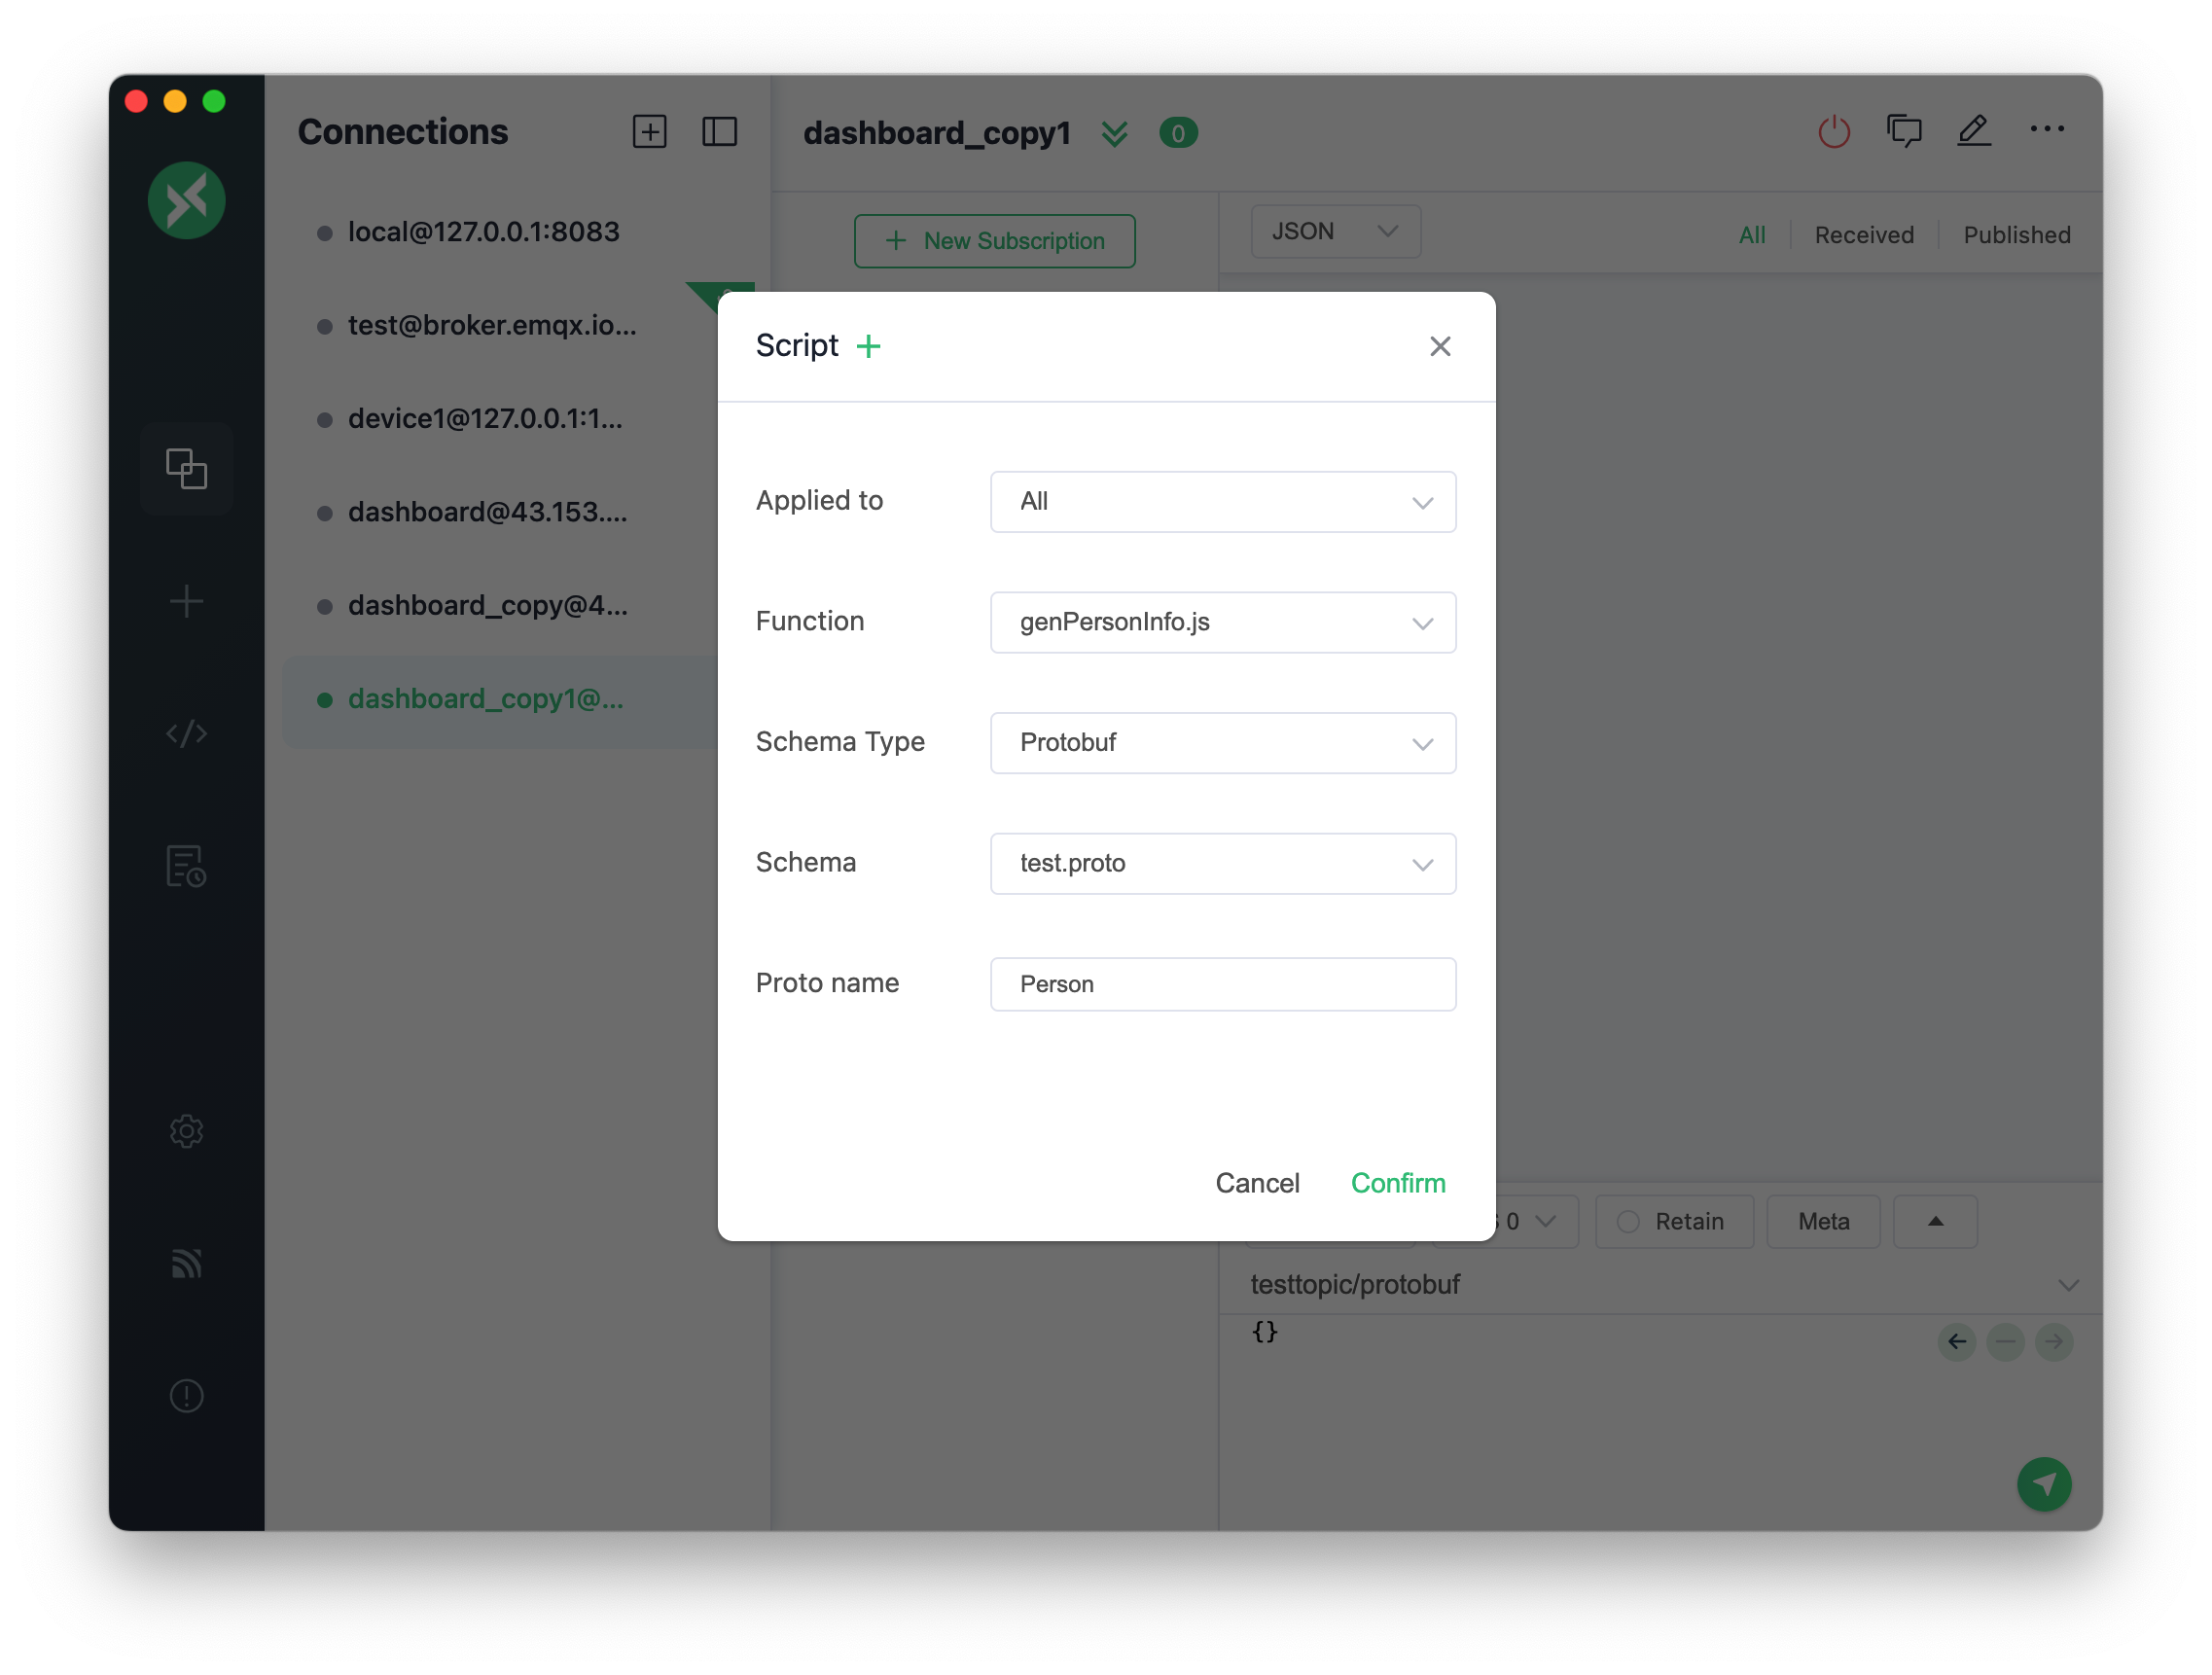
Task: Close the Script dialog with X
Action: [x=1439, y=346]
